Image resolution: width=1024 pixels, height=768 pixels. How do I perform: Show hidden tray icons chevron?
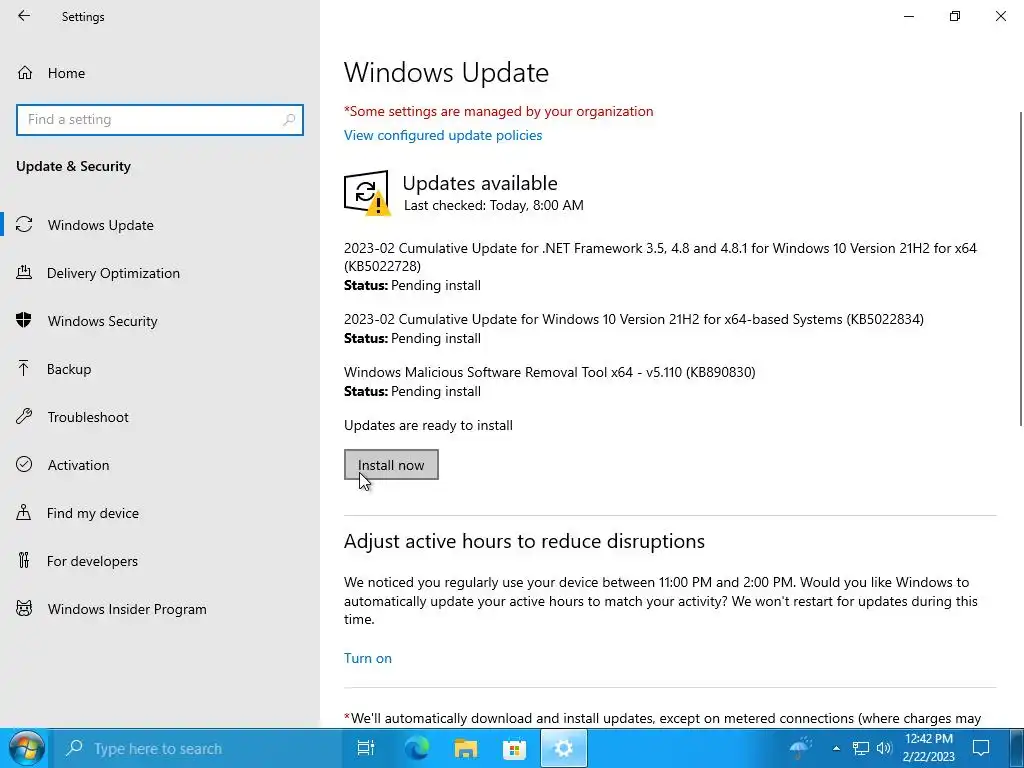coord(836,748)
